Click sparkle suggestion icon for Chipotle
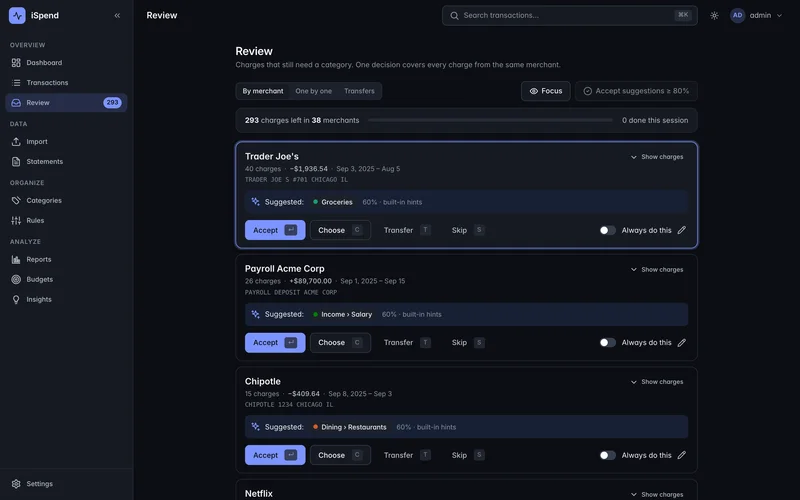This screenshot has width=800, height=500. (256, 427)
